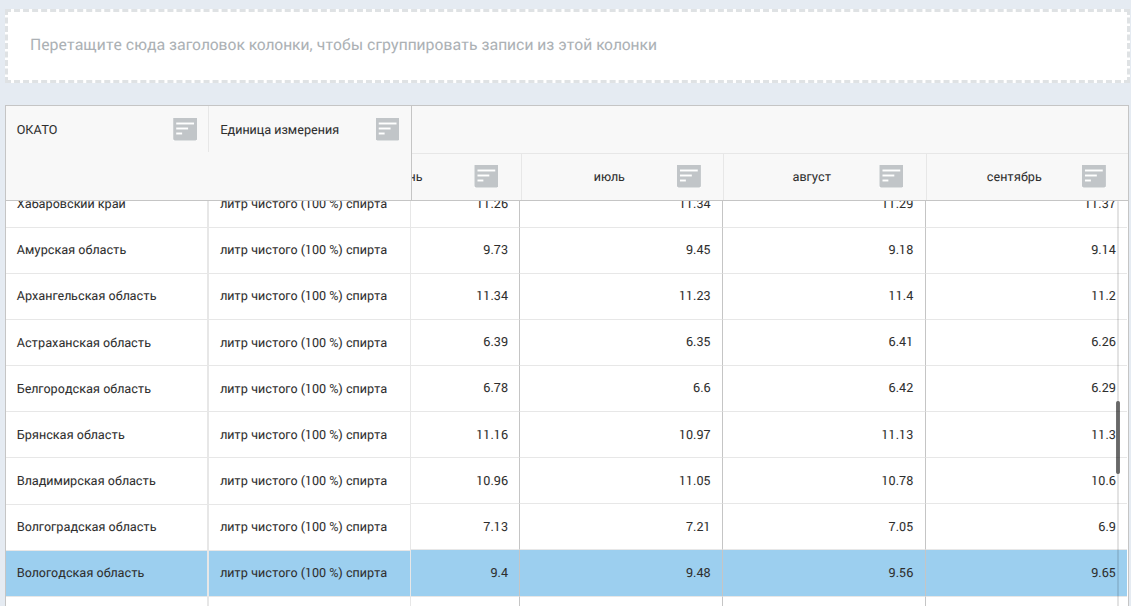This screenshot has width=1131, height=606.
Task: Sort table by июль column header
Action: pos(608,177)
